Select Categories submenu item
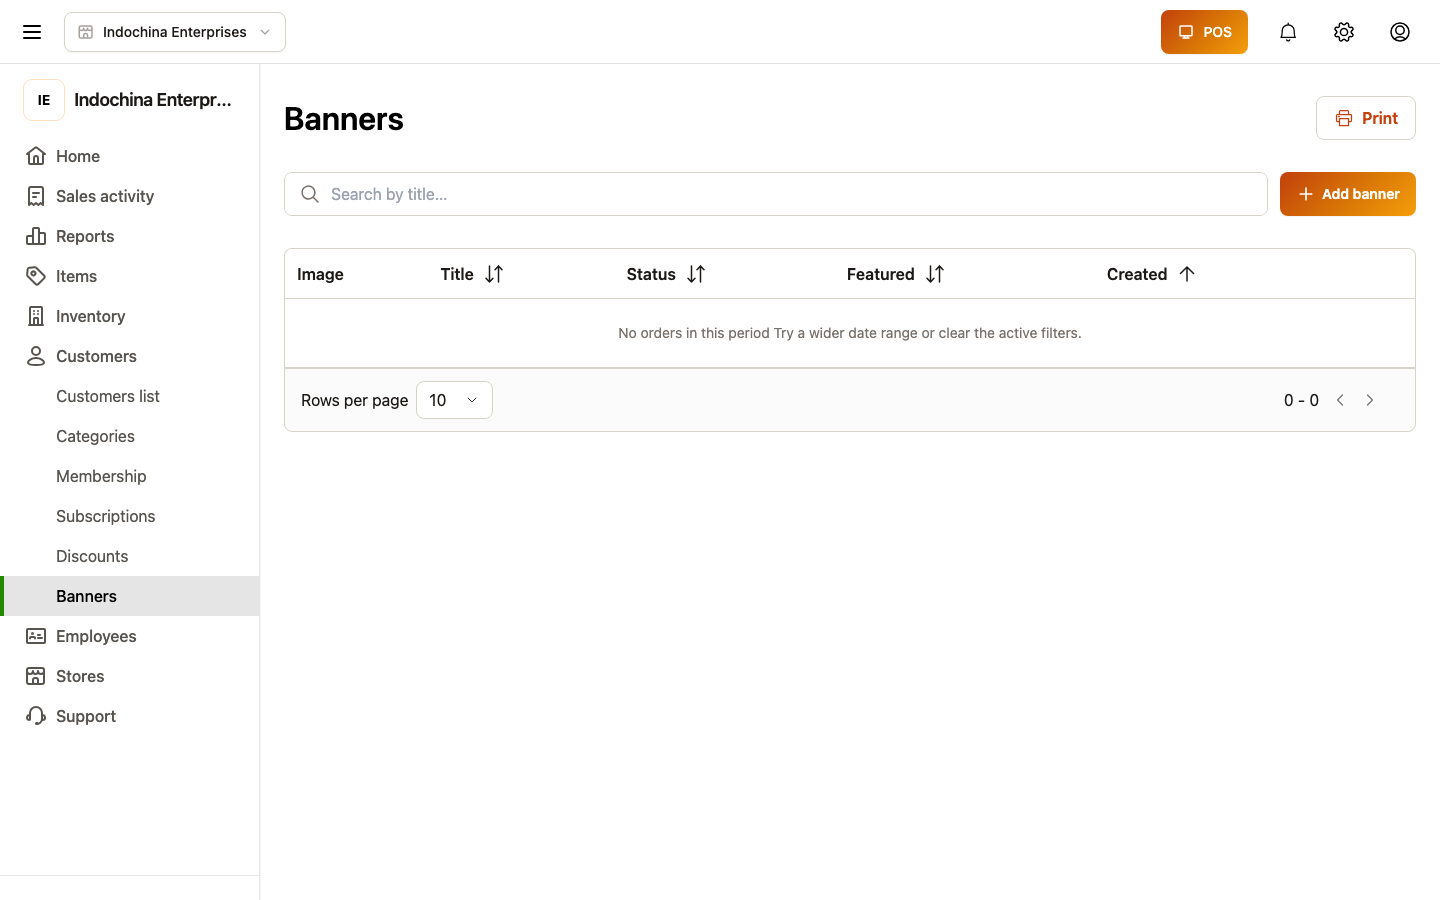The width and height of the screenshot is (1440, 900). point(130,436)
